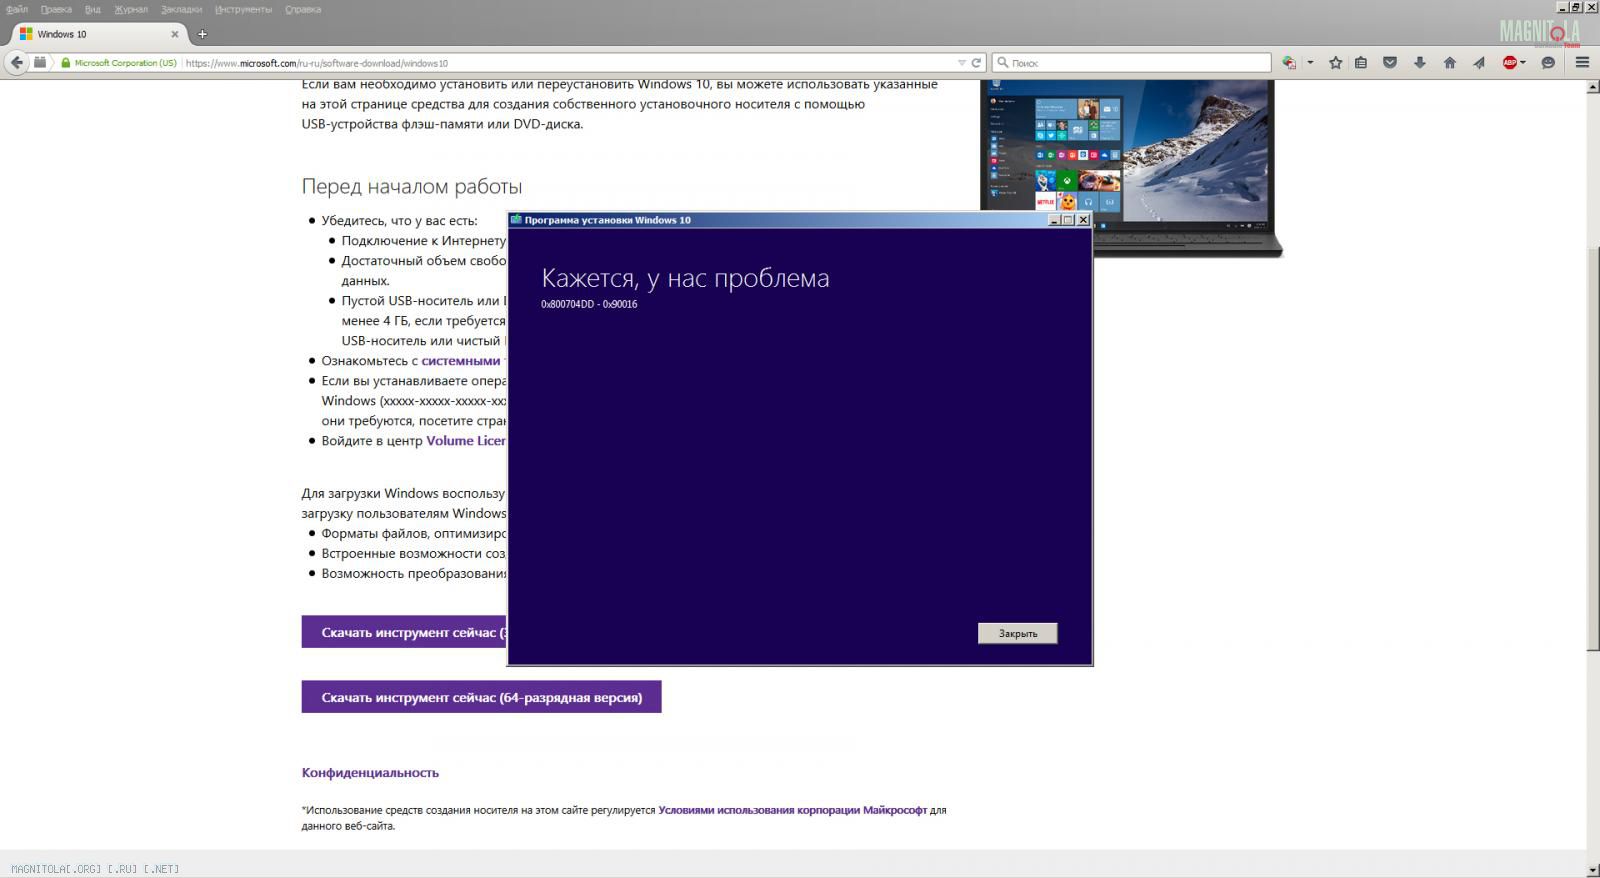
Task: Open the системными requirements link
Action: coord(460,360)
